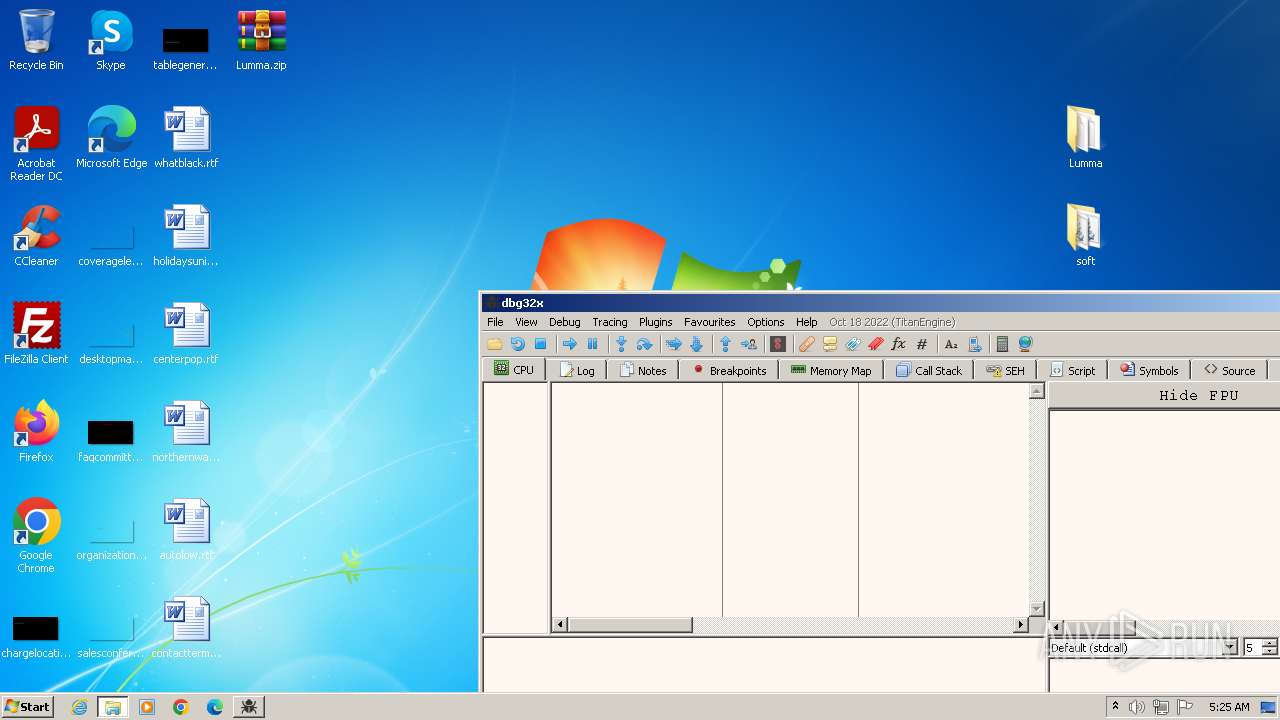Pause execution in the debugger toolbar
This screenshot has width=1280, height=720.
(592, 344)
